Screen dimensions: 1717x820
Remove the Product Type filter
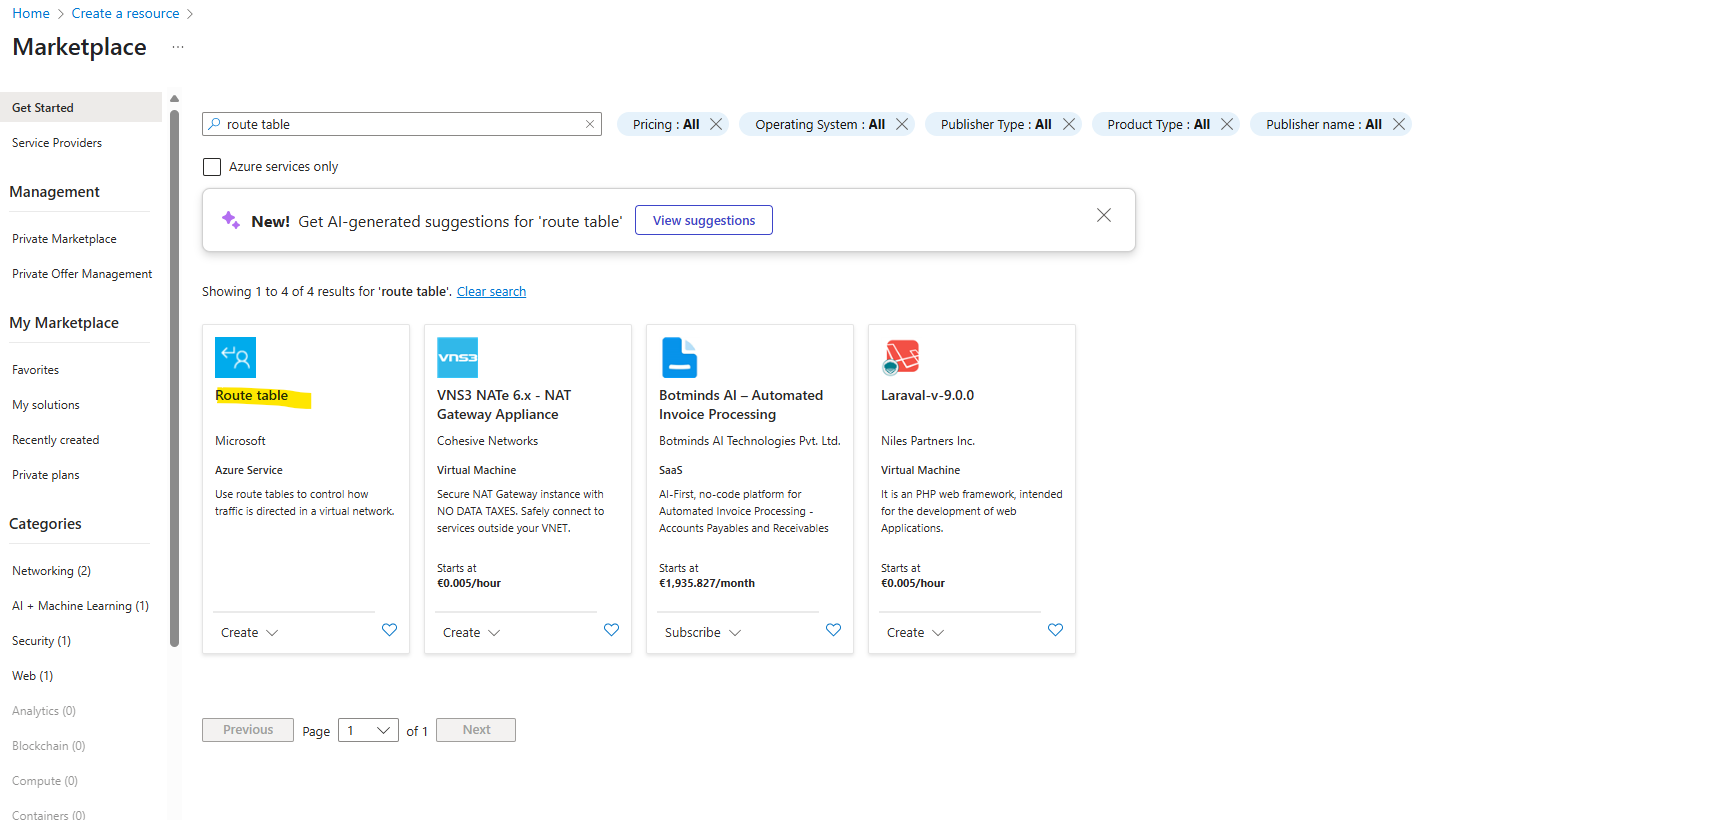pyautogui.click(x=1227, y=124)
